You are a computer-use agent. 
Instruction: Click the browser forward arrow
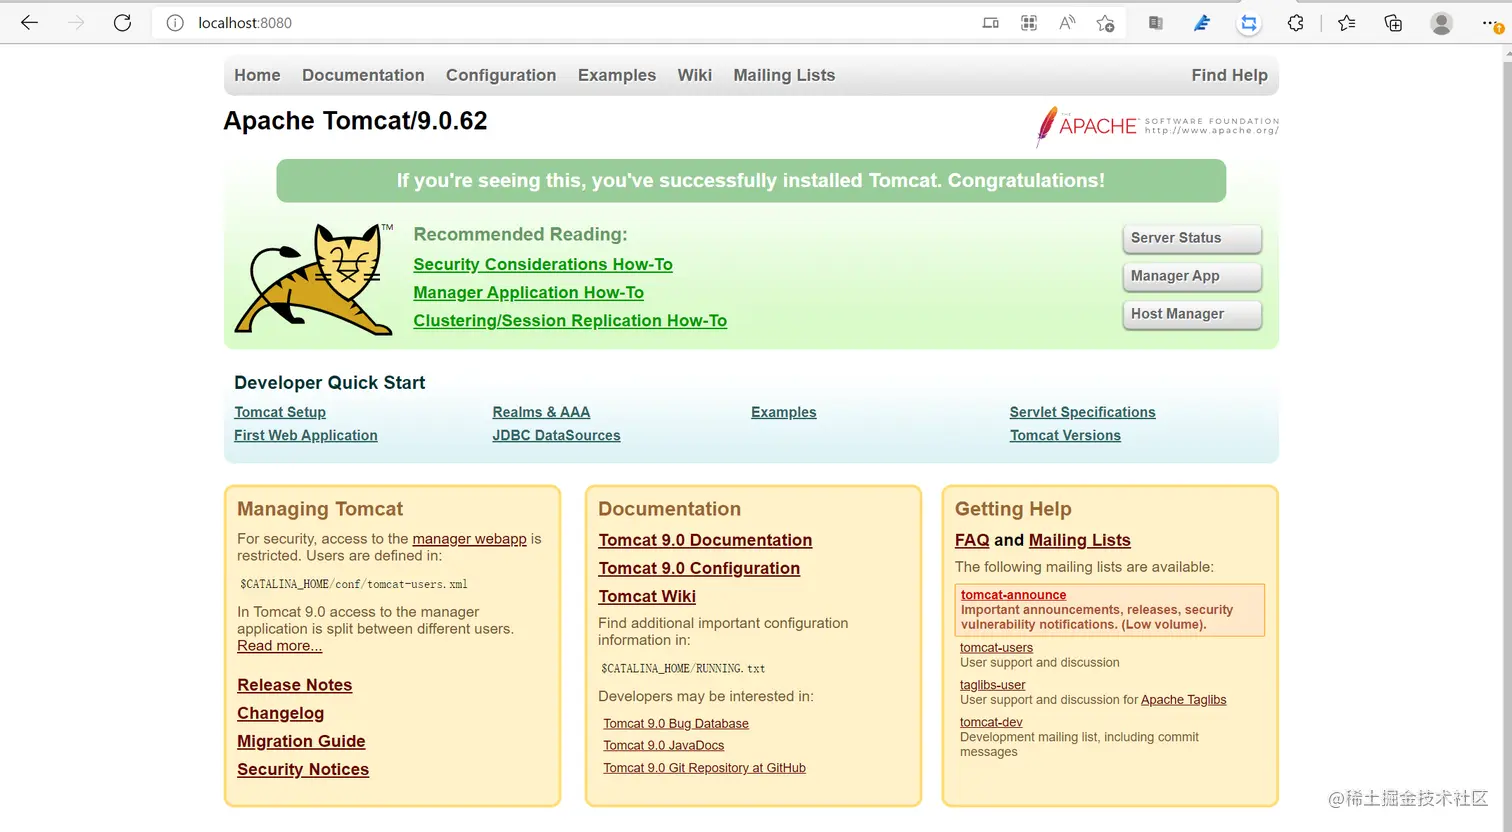pos(76,23)
